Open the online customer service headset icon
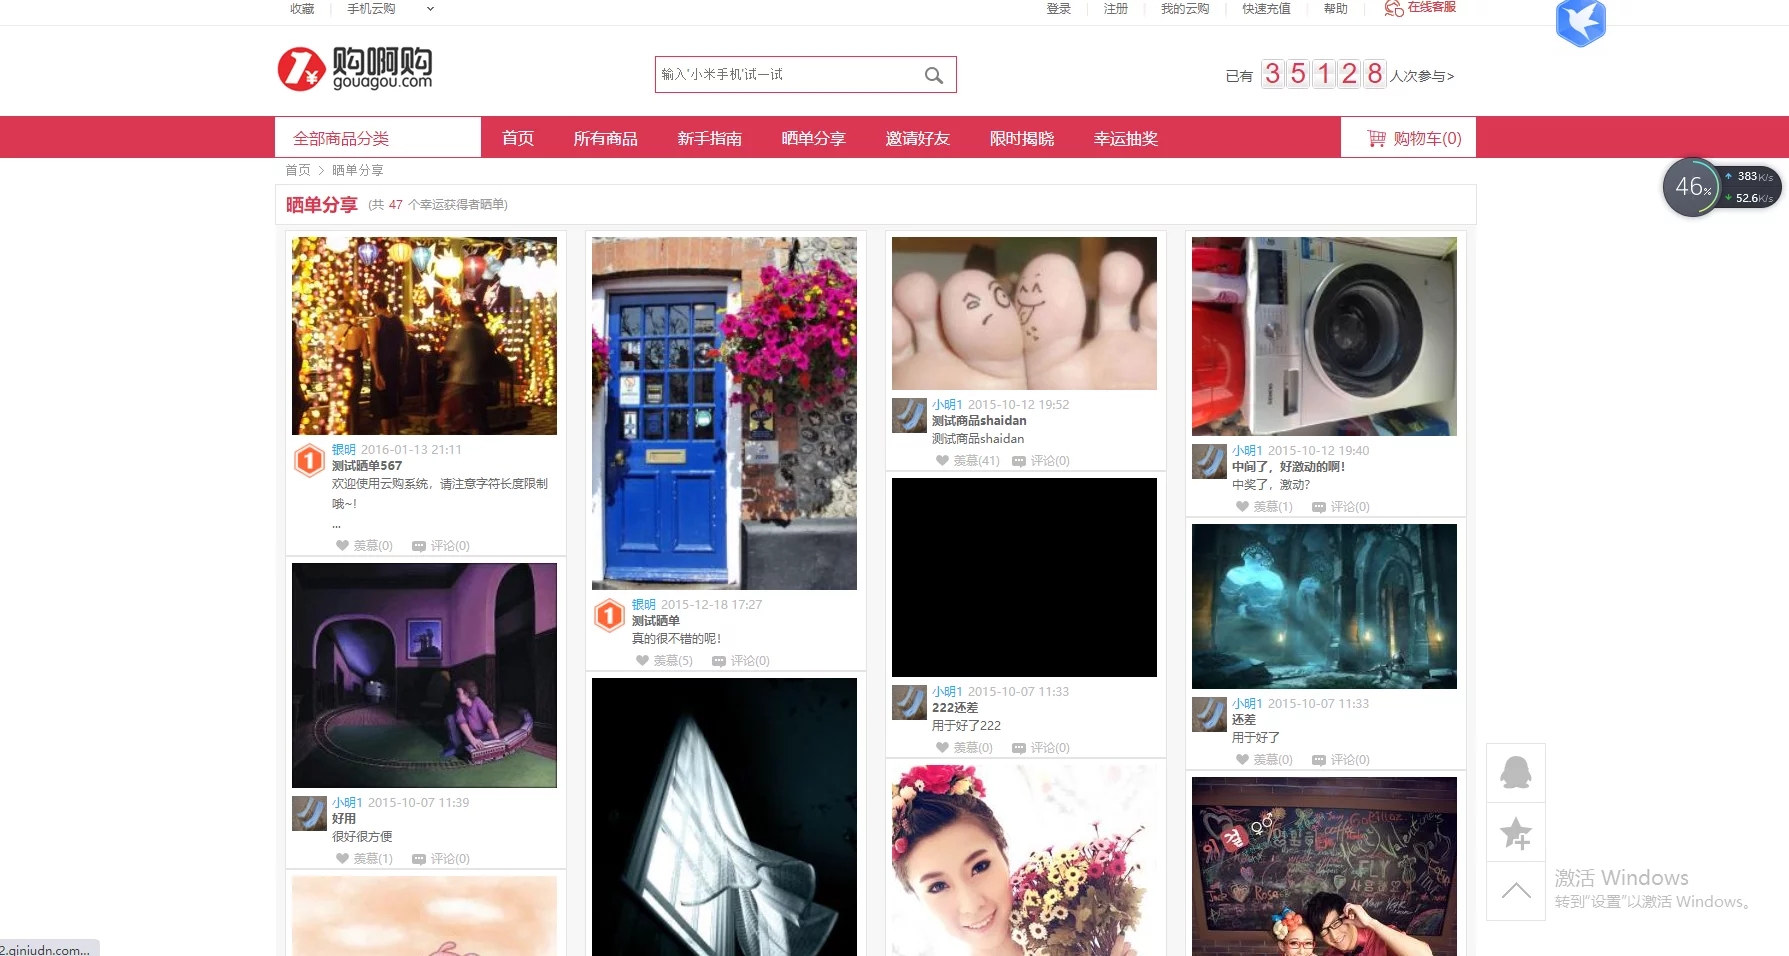The height and width of the screenshot is (956, 1789). coord(1393,8)
